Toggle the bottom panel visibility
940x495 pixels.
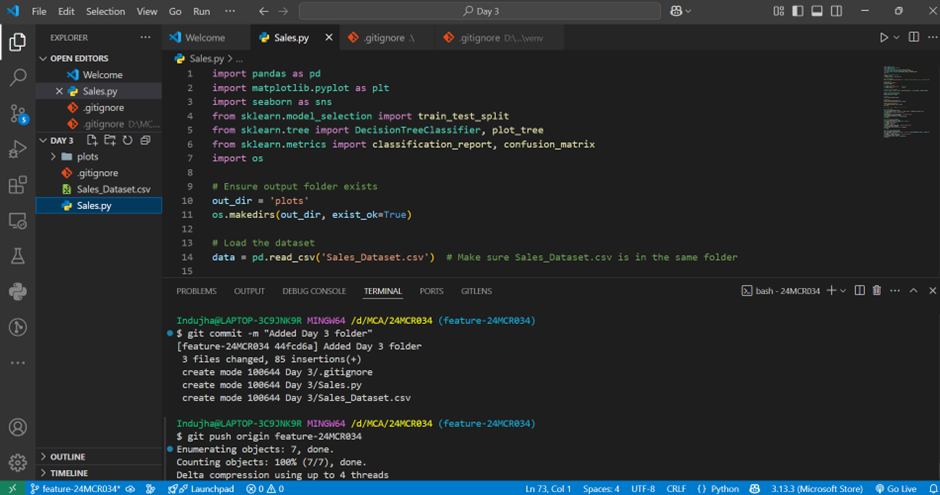pos(817,11)
